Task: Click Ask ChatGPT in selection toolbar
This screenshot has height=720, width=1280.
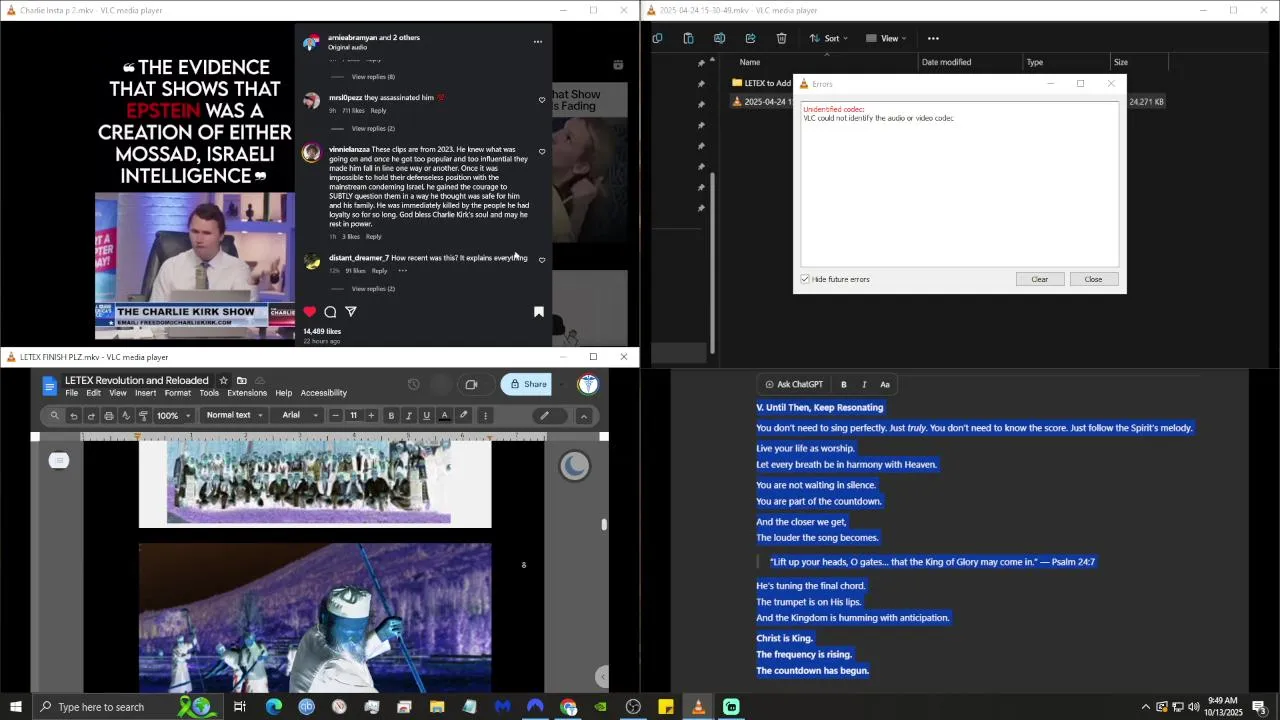Action: 794,385
